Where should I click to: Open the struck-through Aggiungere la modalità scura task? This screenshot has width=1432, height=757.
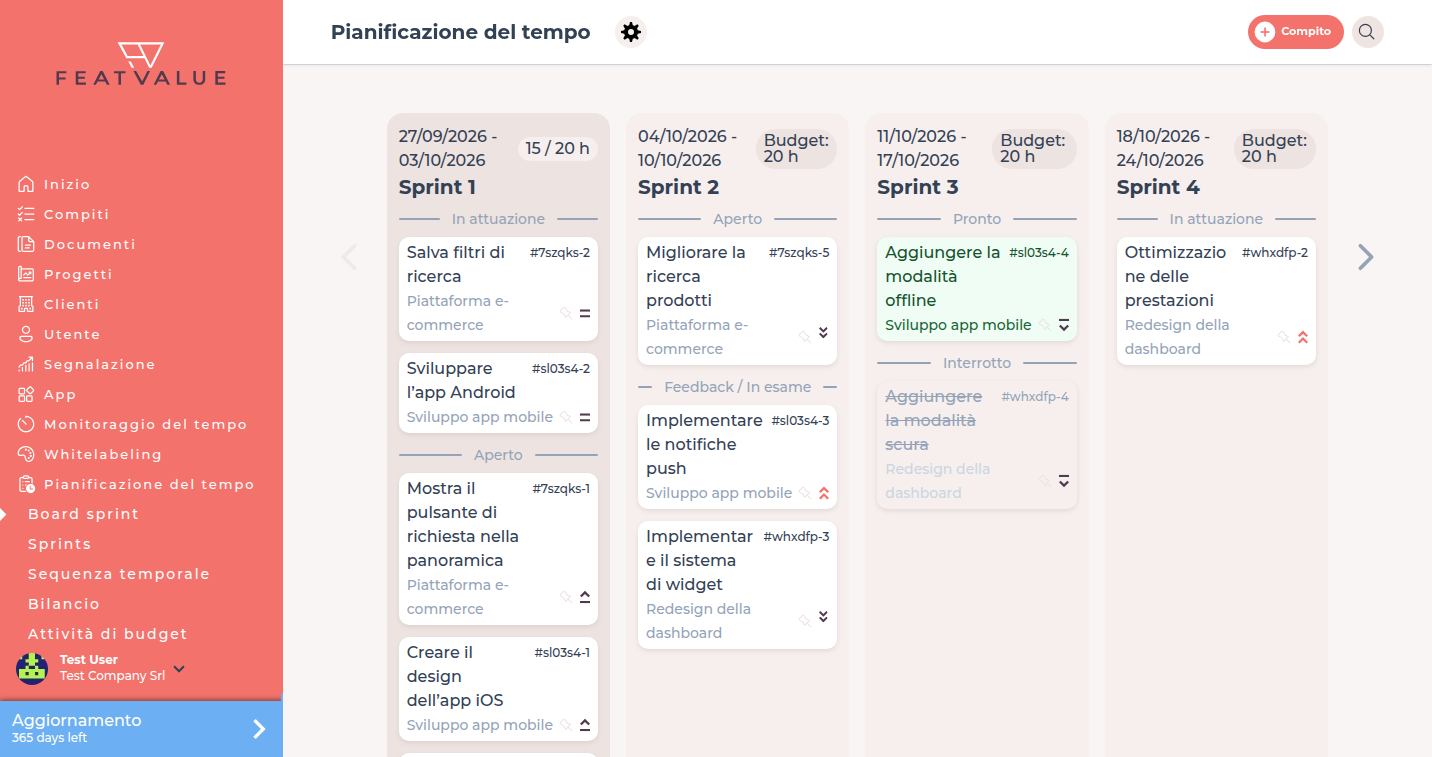977,445
